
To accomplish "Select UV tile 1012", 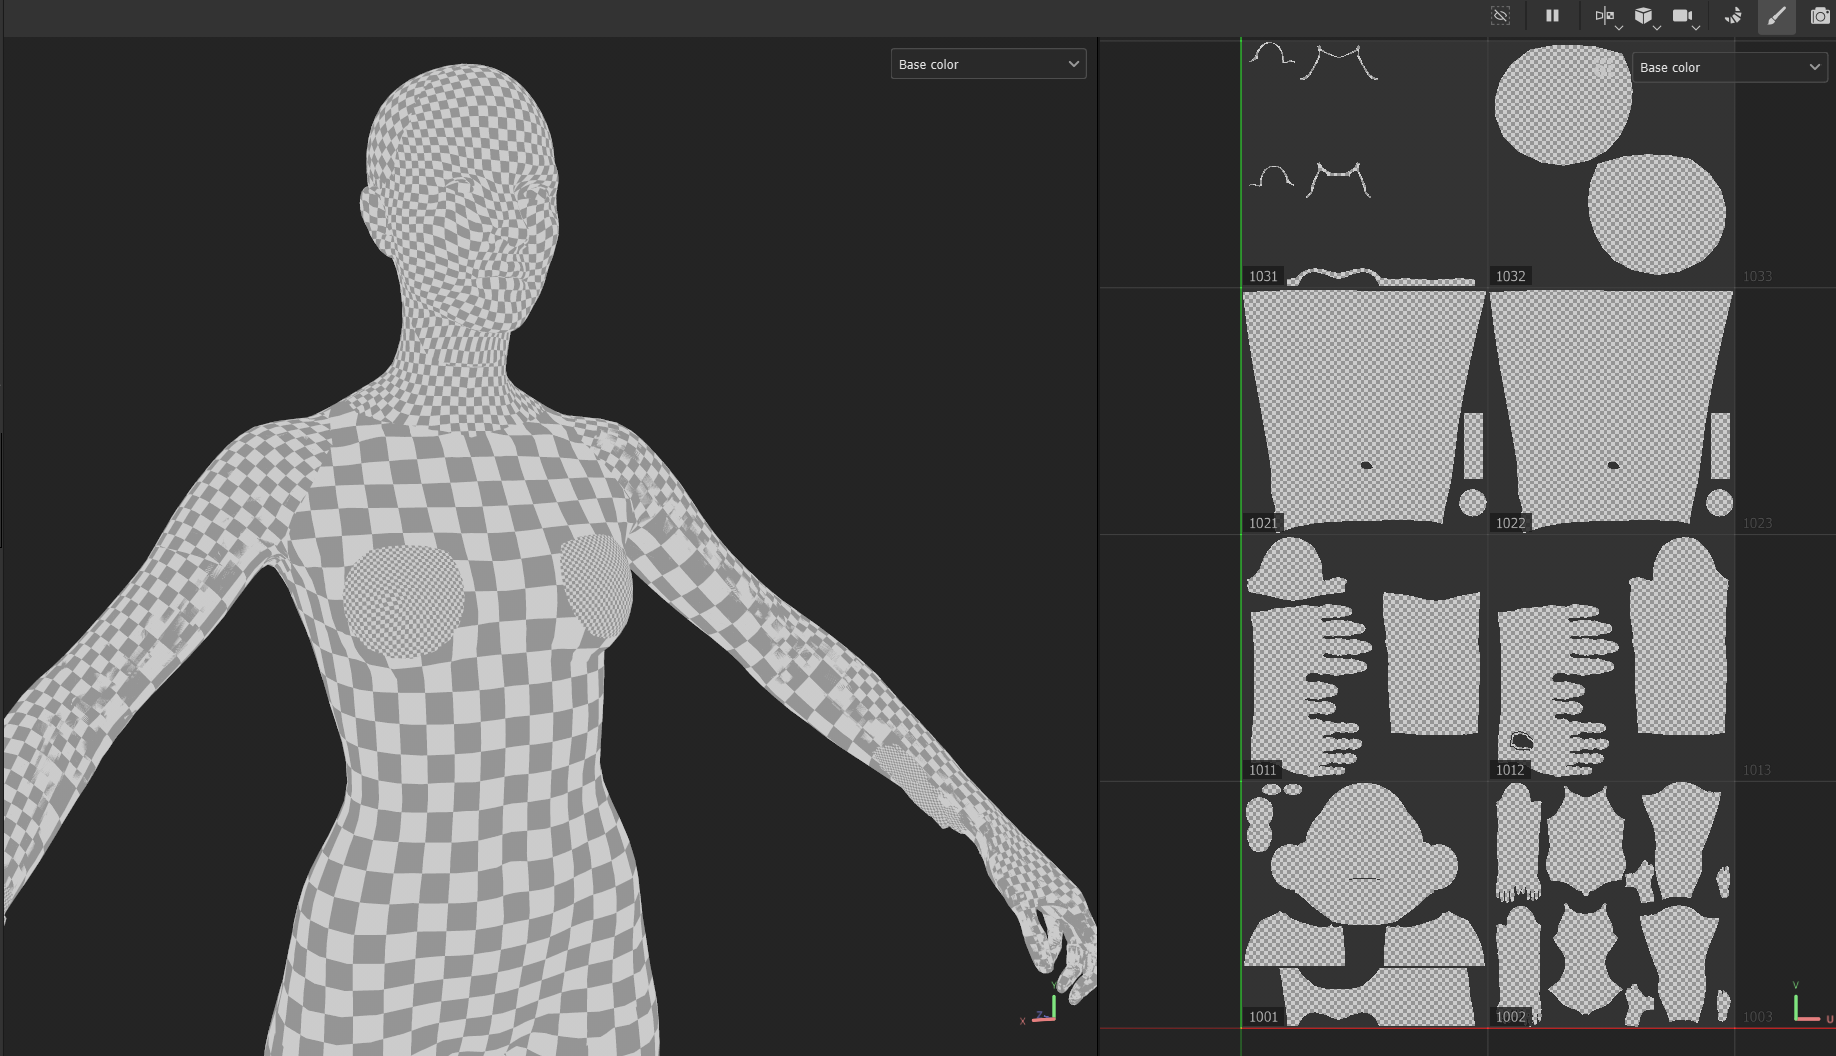I will click(1610, 660).
